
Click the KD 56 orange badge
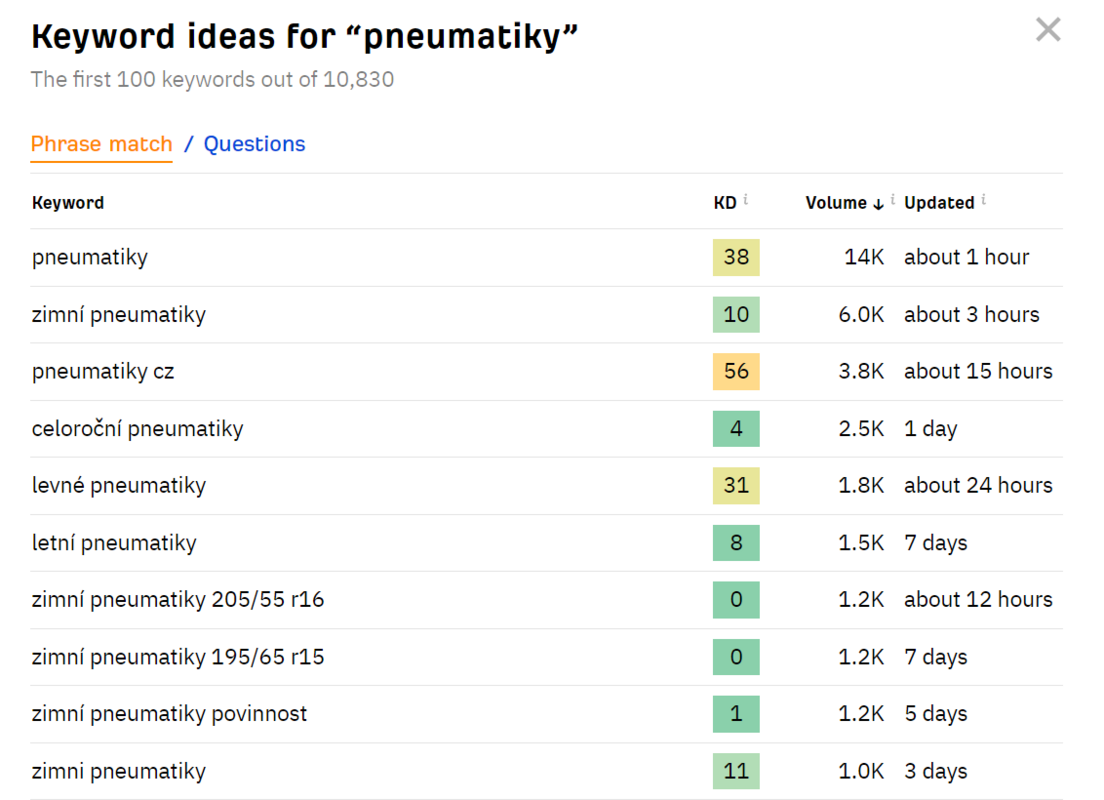click(736, 371)
